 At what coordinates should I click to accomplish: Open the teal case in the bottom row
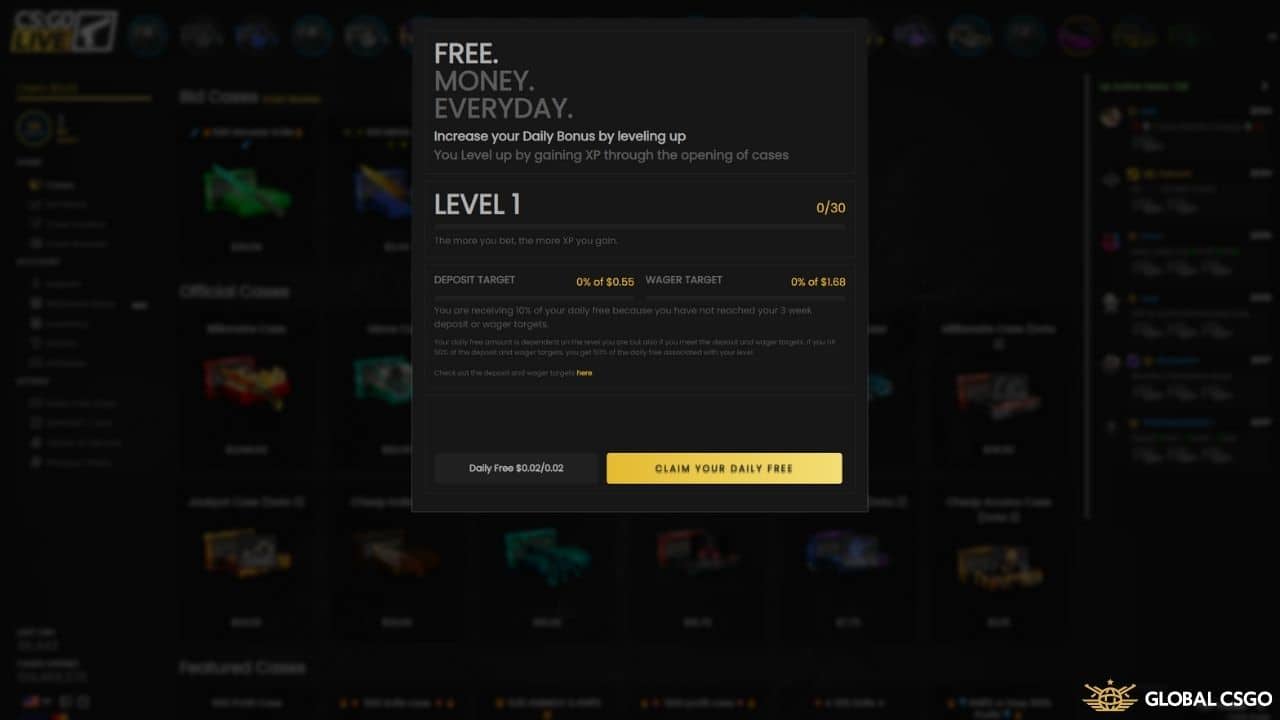tap(547, 555)
